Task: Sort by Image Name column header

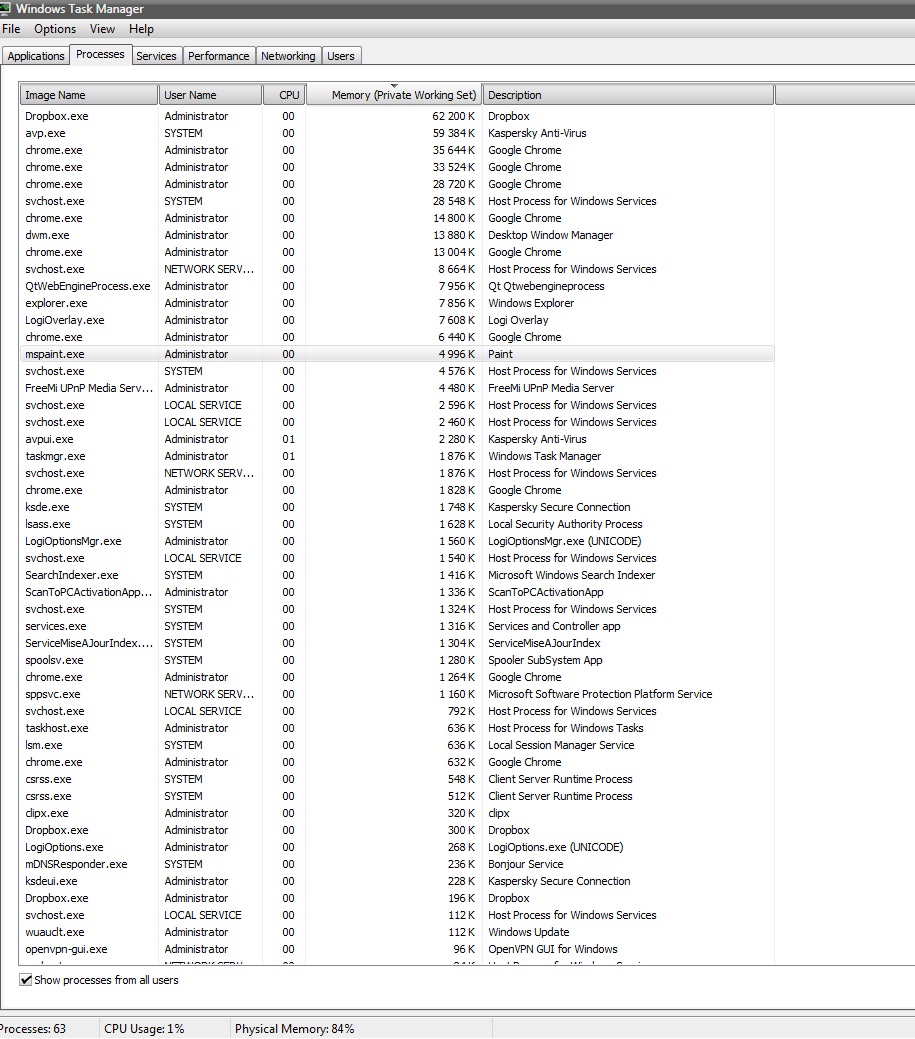Action: pyautogui.click(x=89, y=95)
